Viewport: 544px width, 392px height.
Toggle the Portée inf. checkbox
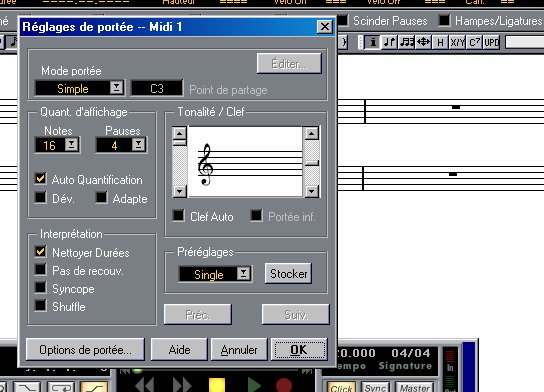(x=256, y=215)
